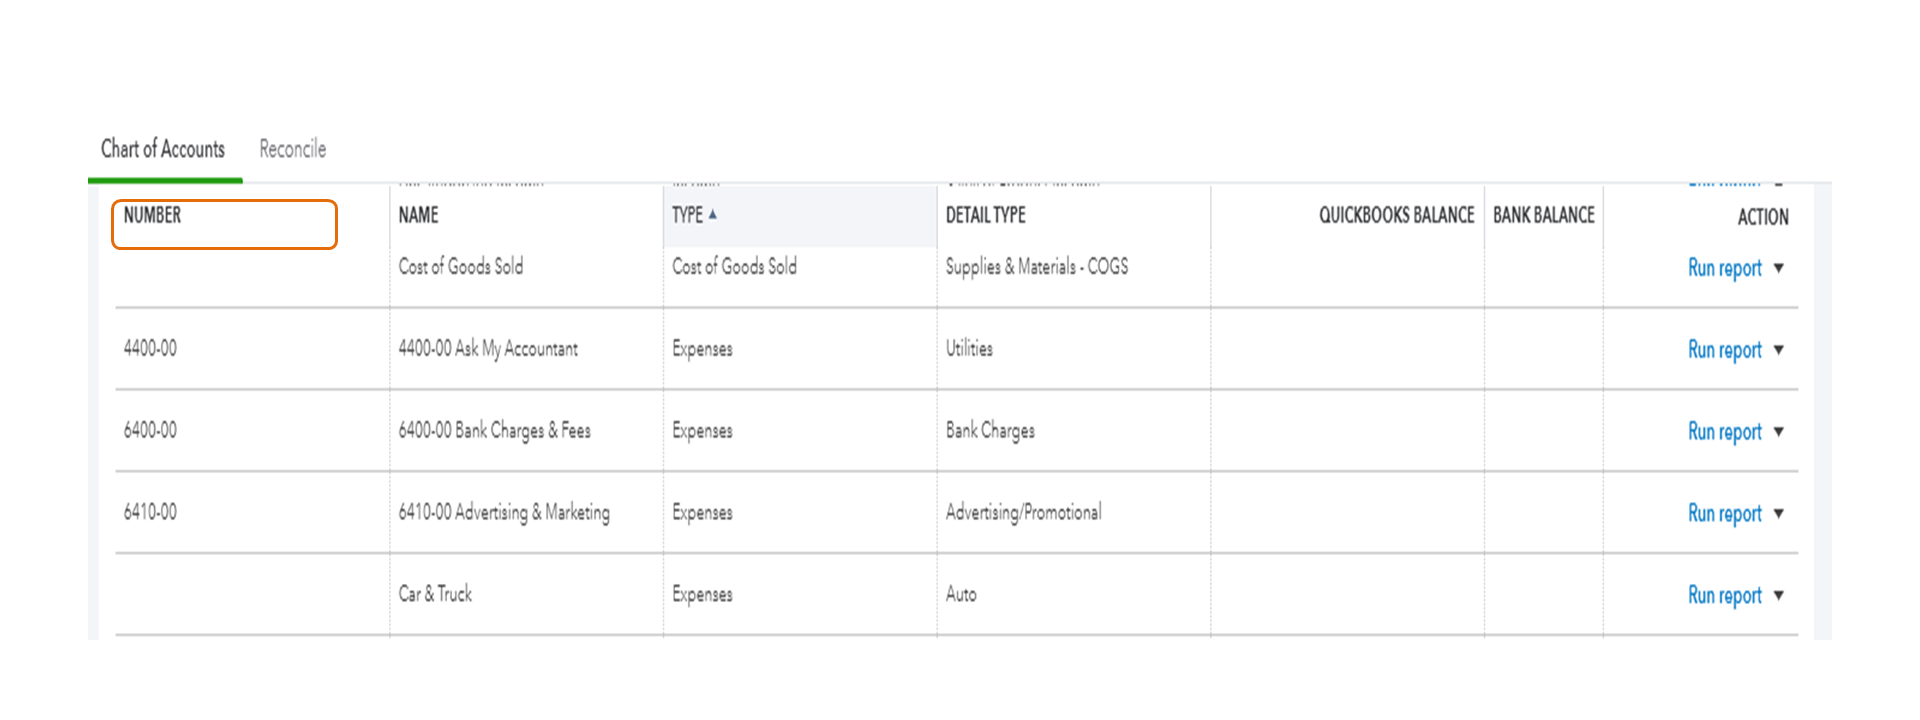Screen dimensions: 1920x720
Task: Sort by the NAME column header
Action: coord(418,215)
